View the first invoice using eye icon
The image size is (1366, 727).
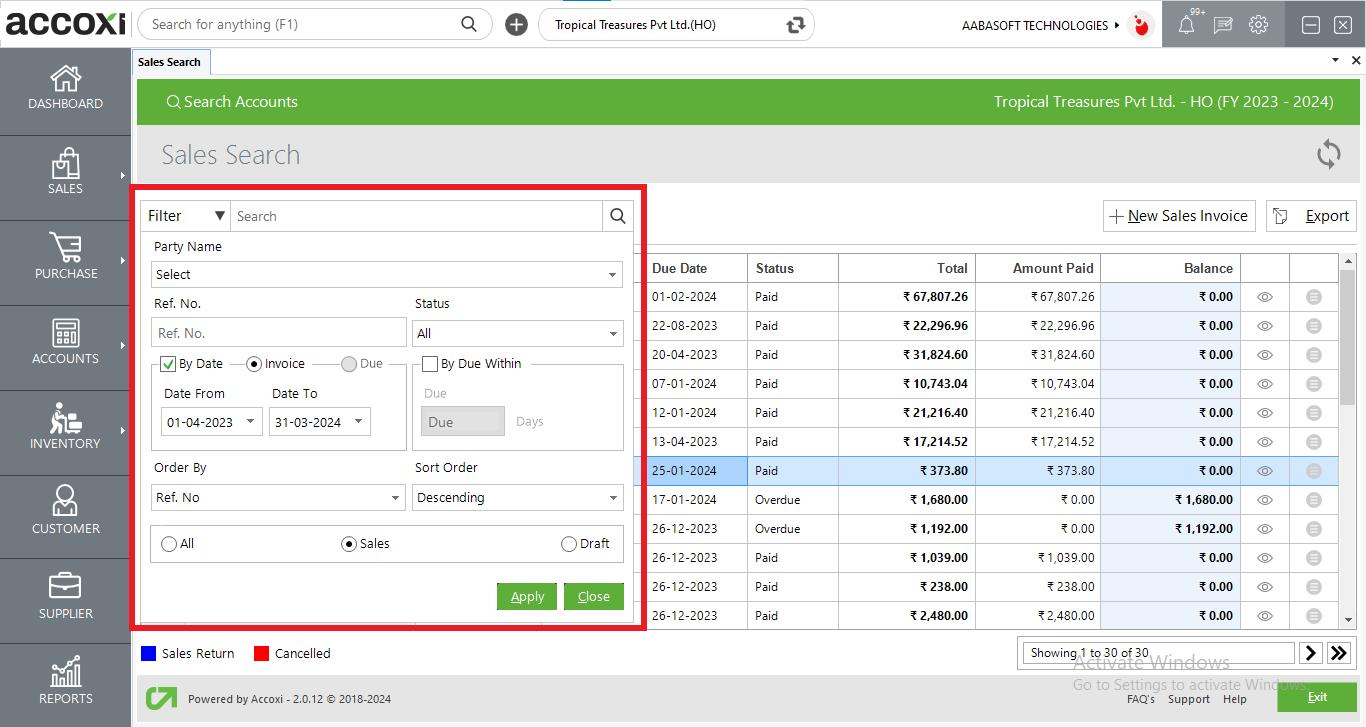pos(1264,297)
